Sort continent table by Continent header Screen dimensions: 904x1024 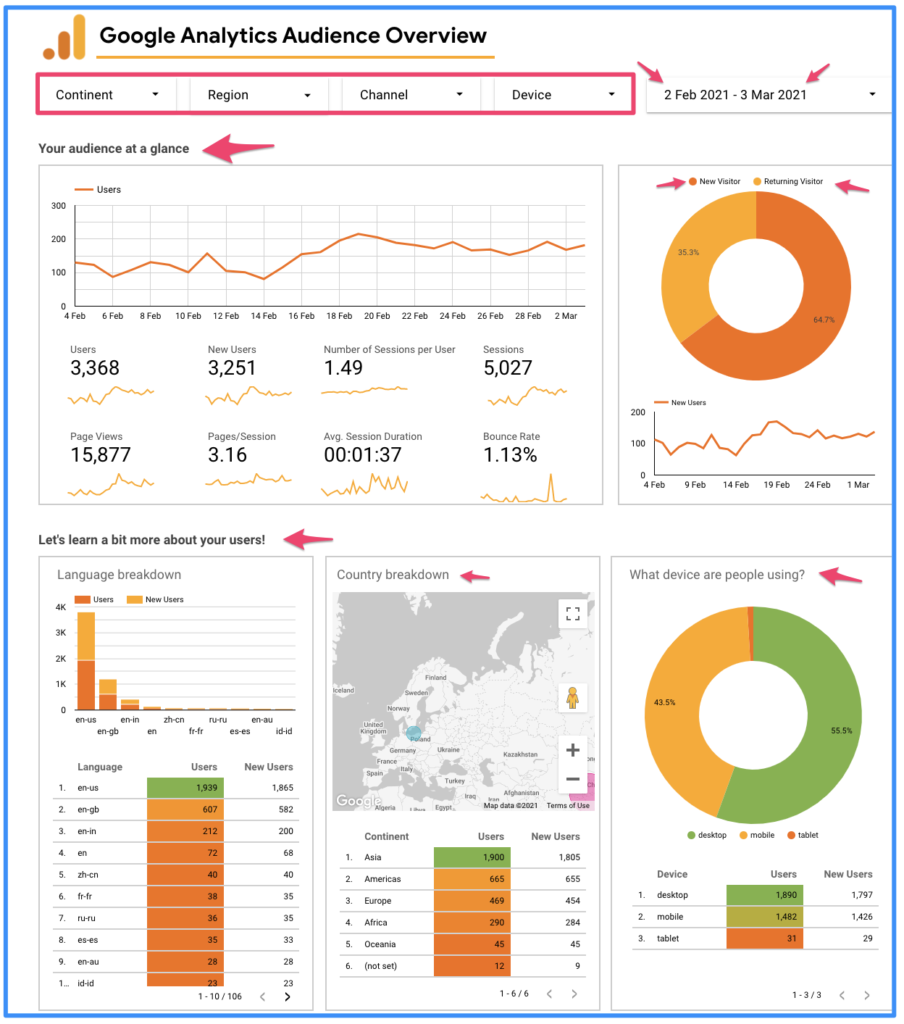[387, 837]
